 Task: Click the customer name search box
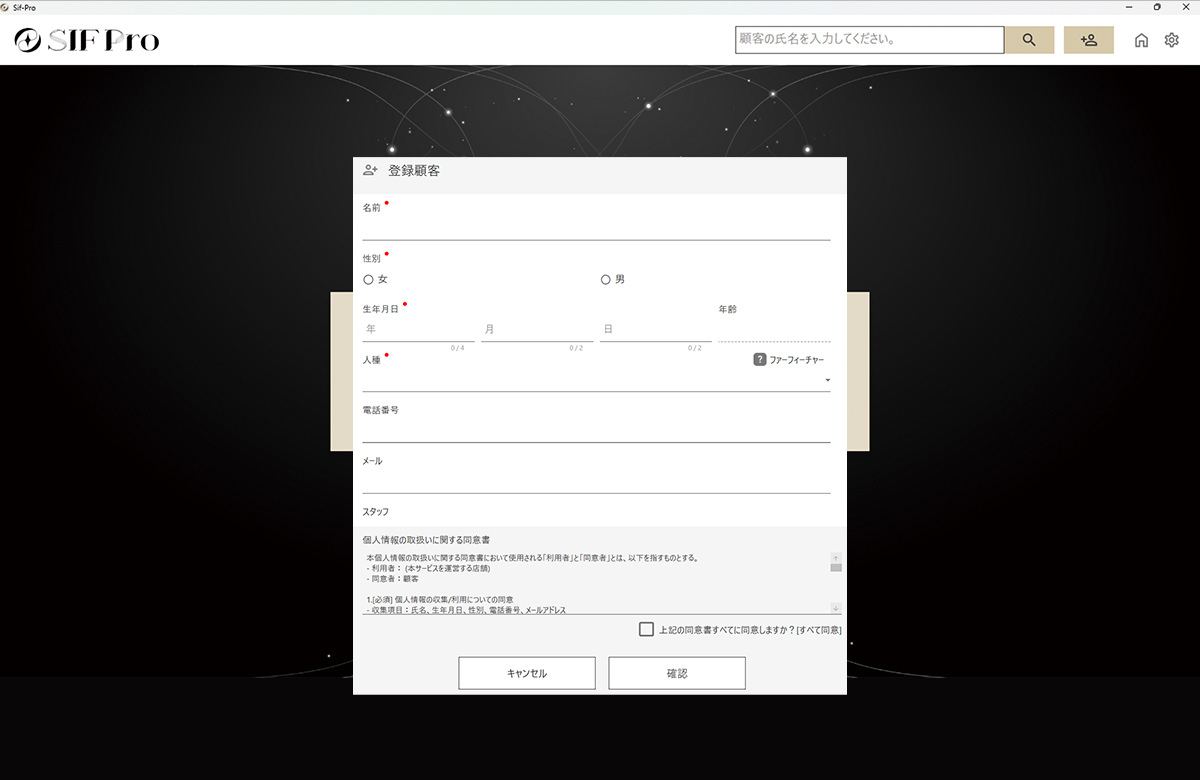869,40
